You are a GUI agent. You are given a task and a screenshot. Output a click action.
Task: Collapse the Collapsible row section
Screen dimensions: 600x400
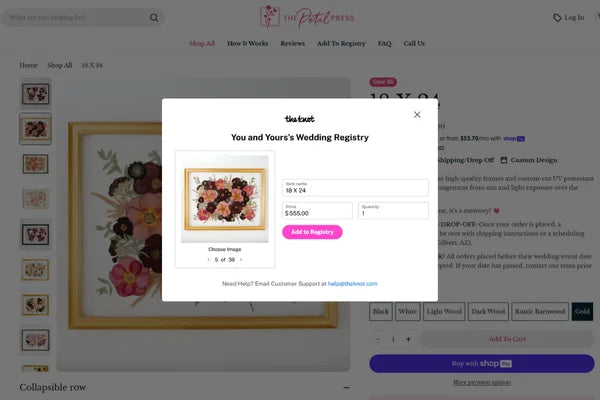click(346, 387)
